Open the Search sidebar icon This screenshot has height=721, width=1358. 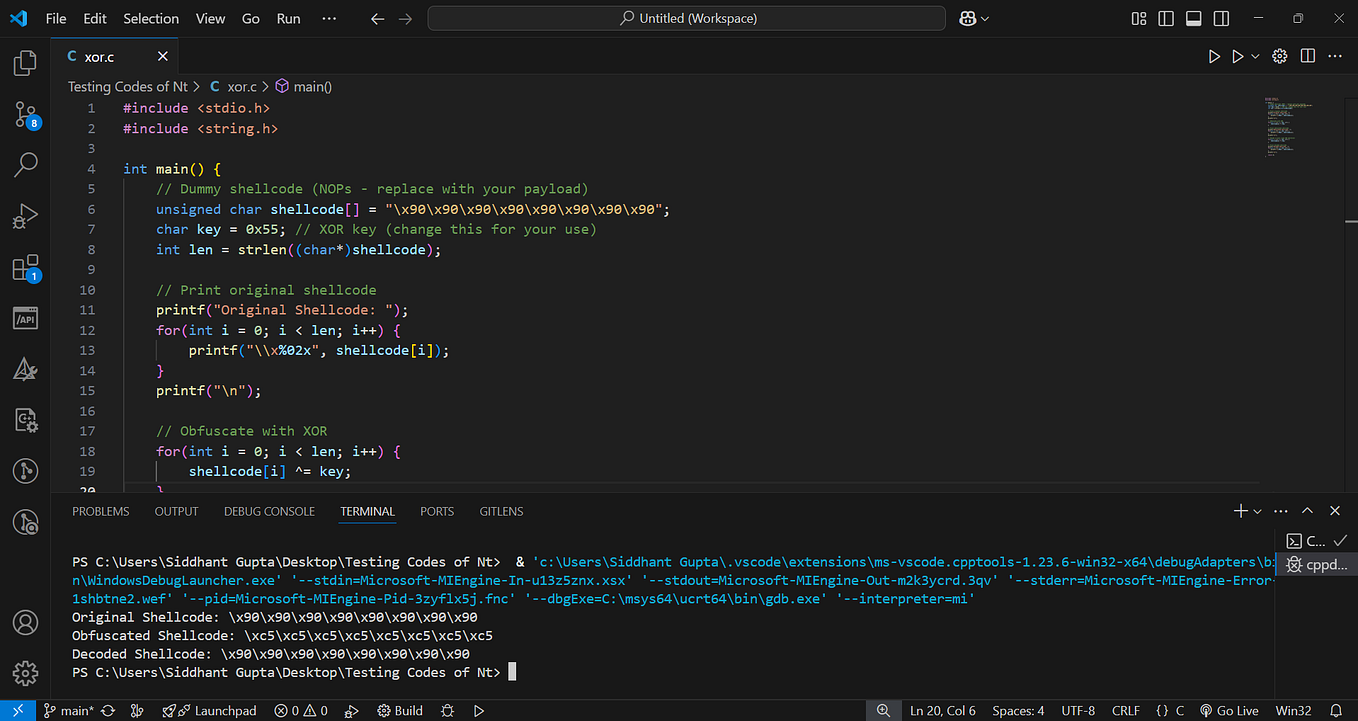[x=25, y=165]
